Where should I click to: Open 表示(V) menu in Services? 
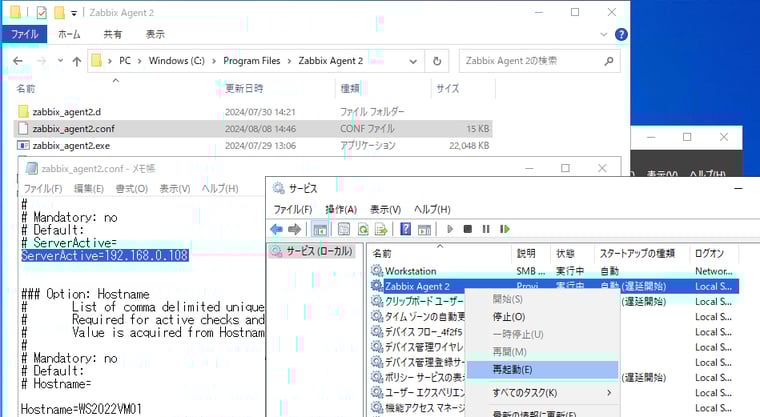385,209
